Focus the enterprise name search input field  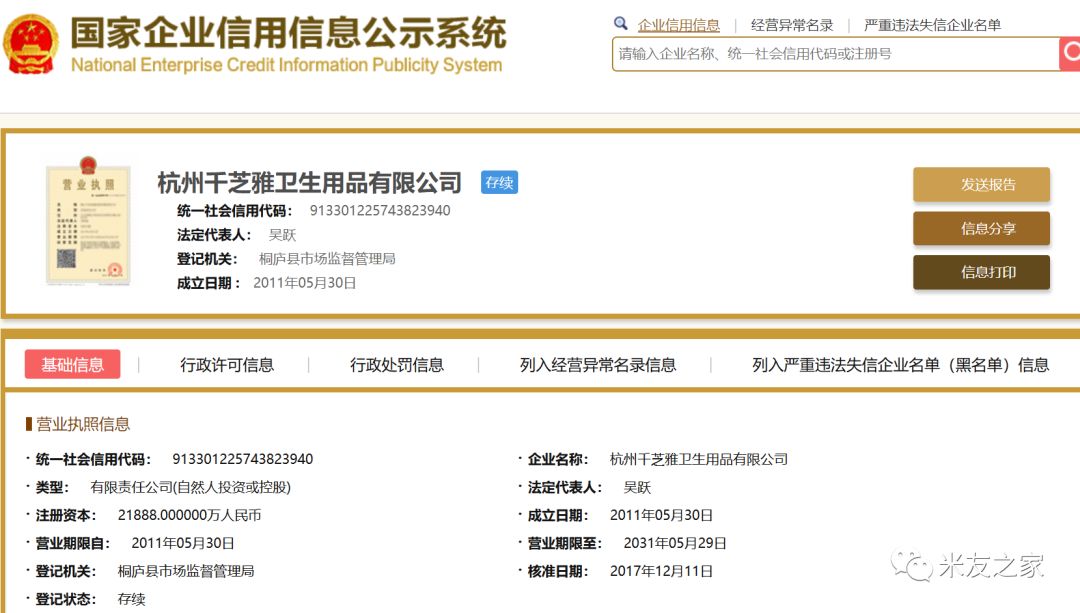835,54
